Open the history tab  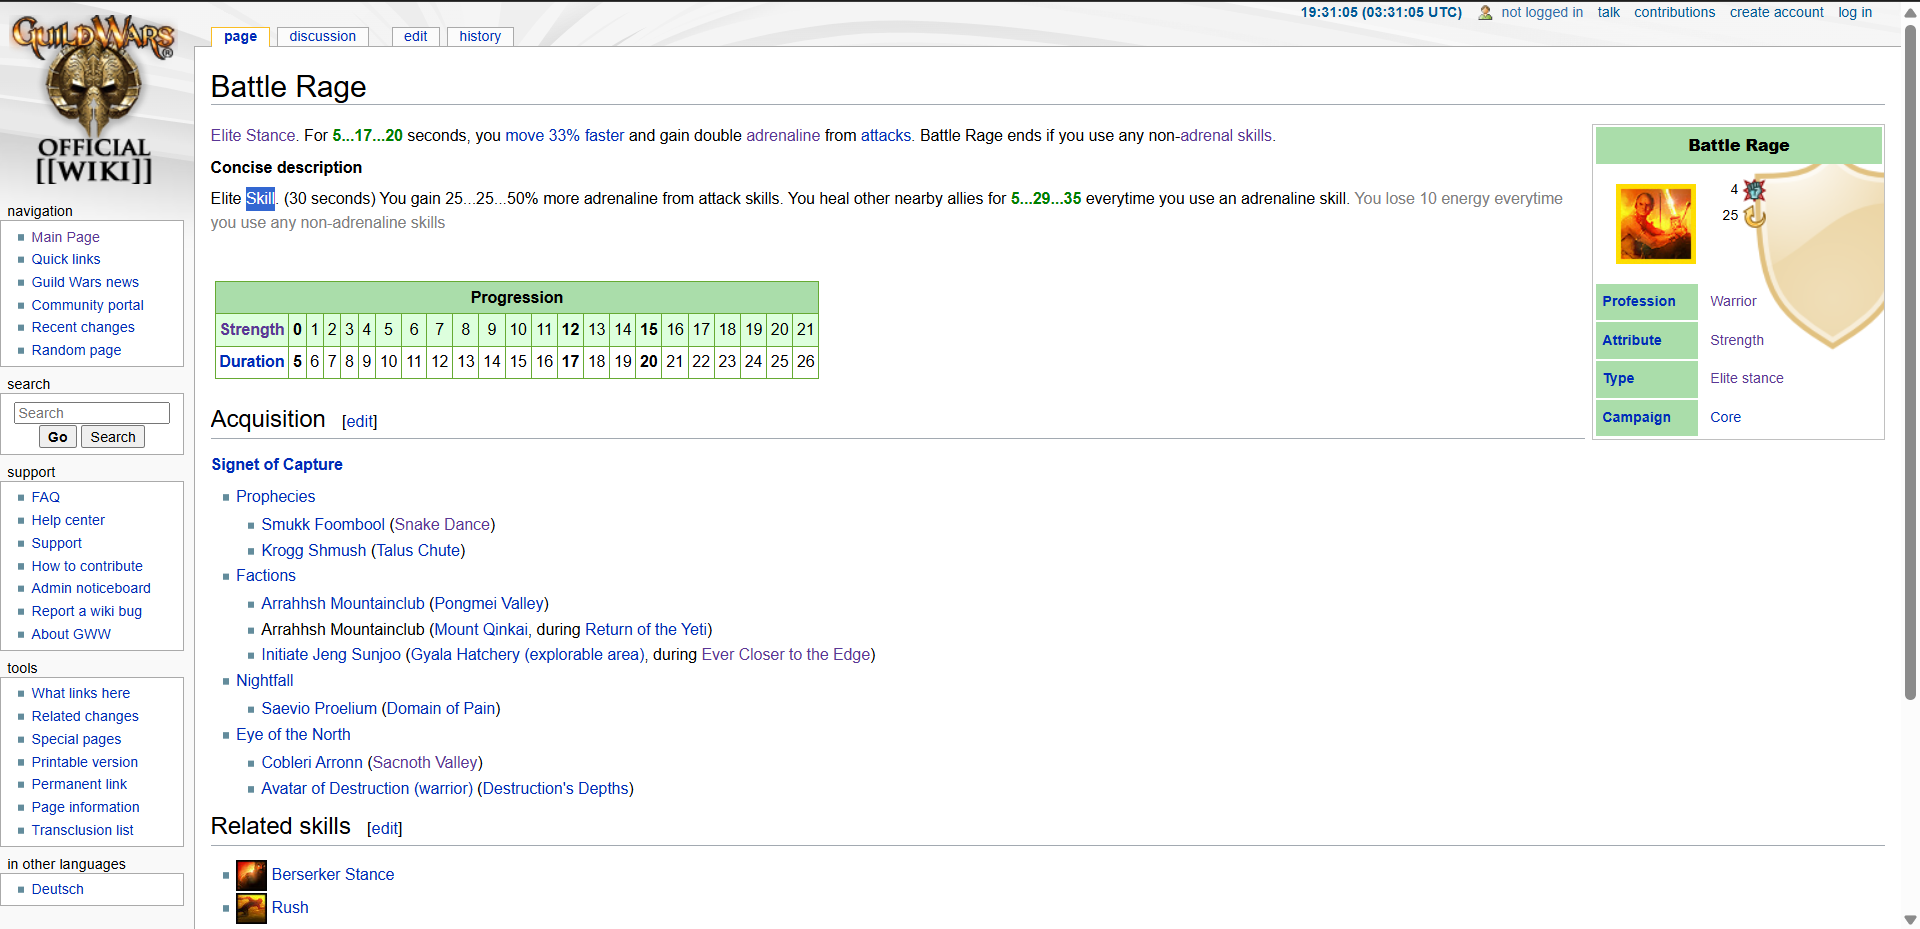480,36
